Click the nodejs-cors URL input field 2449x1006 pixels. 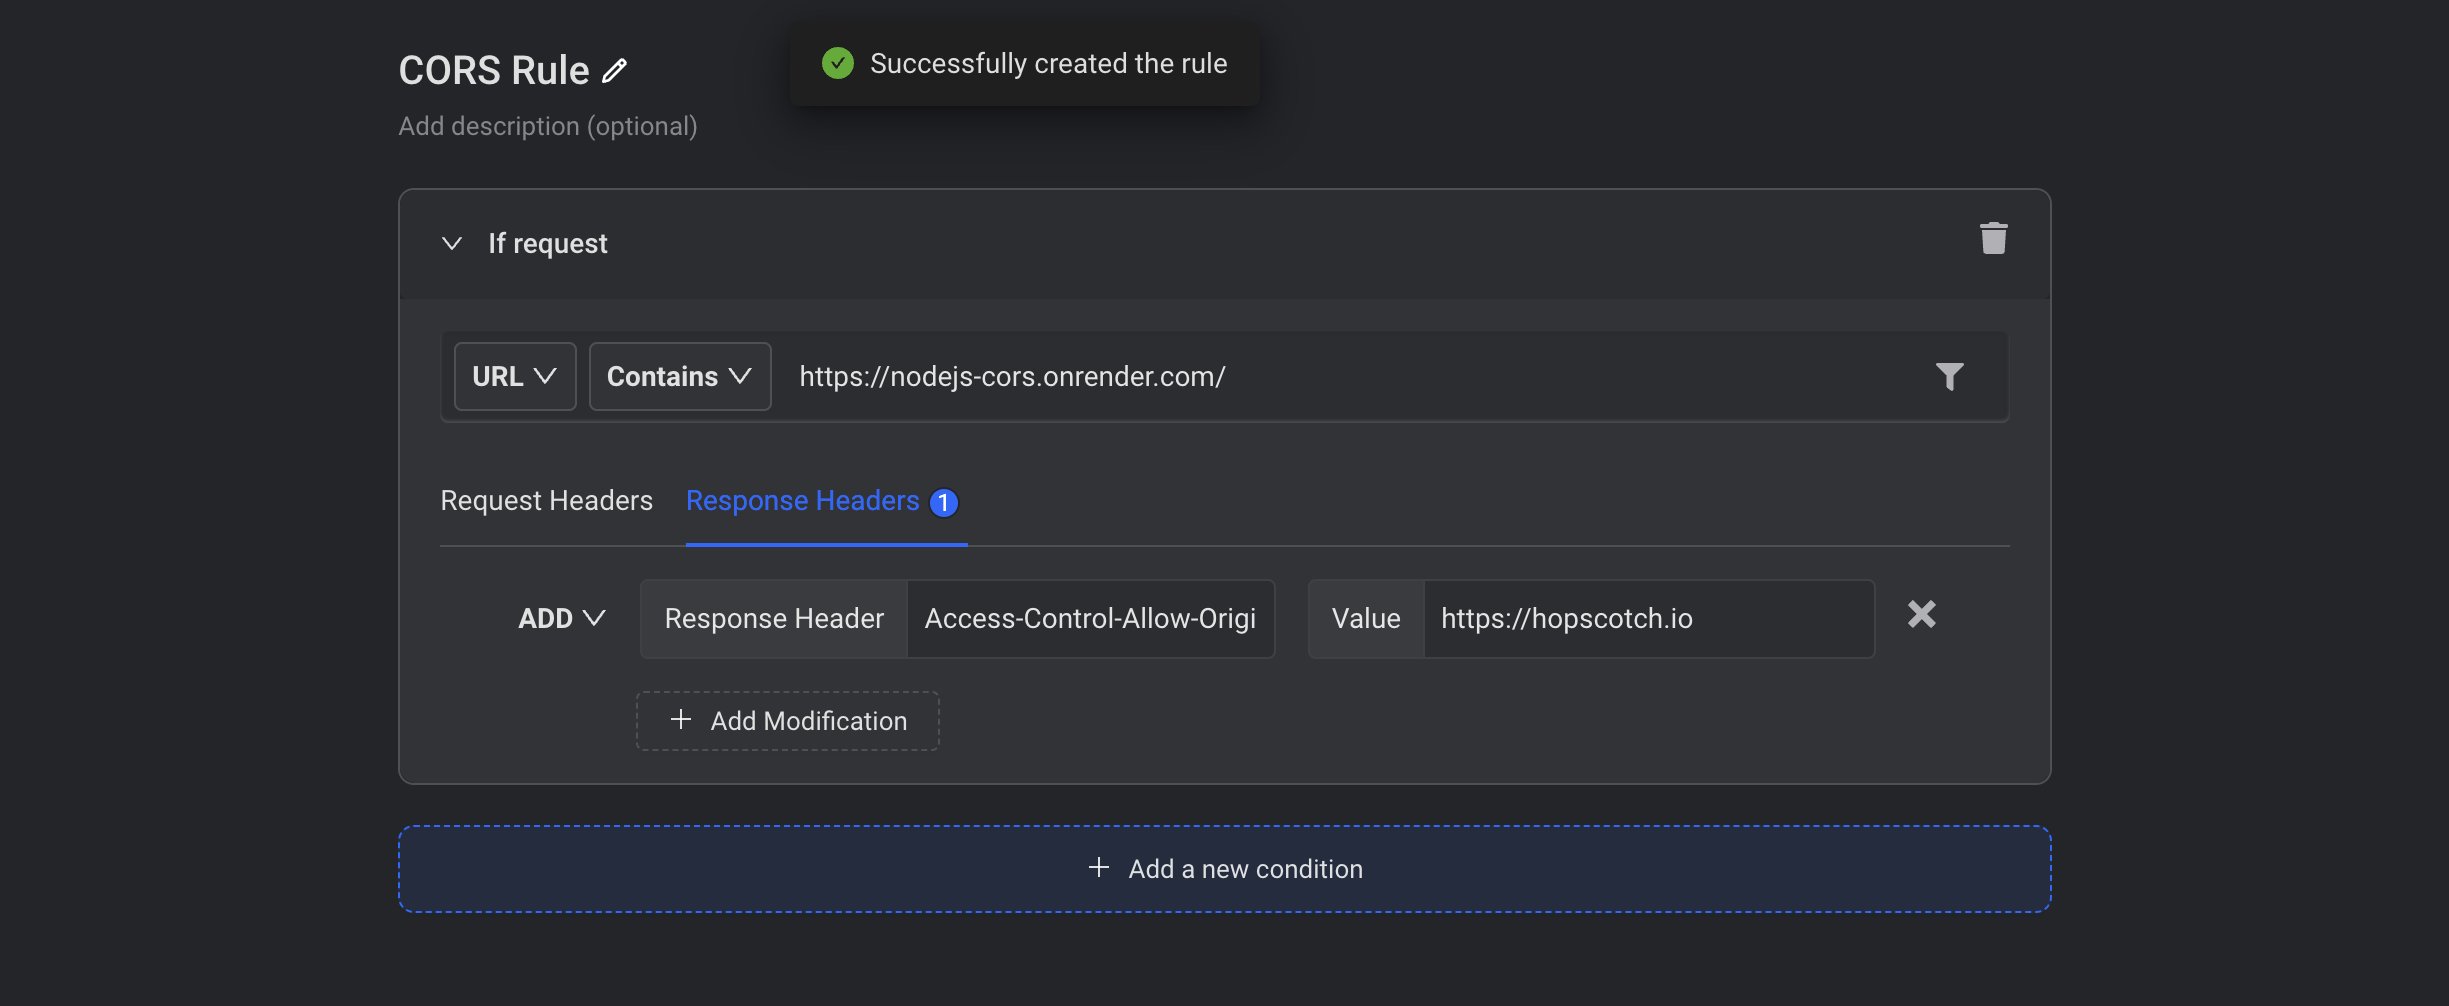(x=1350, y=376)
